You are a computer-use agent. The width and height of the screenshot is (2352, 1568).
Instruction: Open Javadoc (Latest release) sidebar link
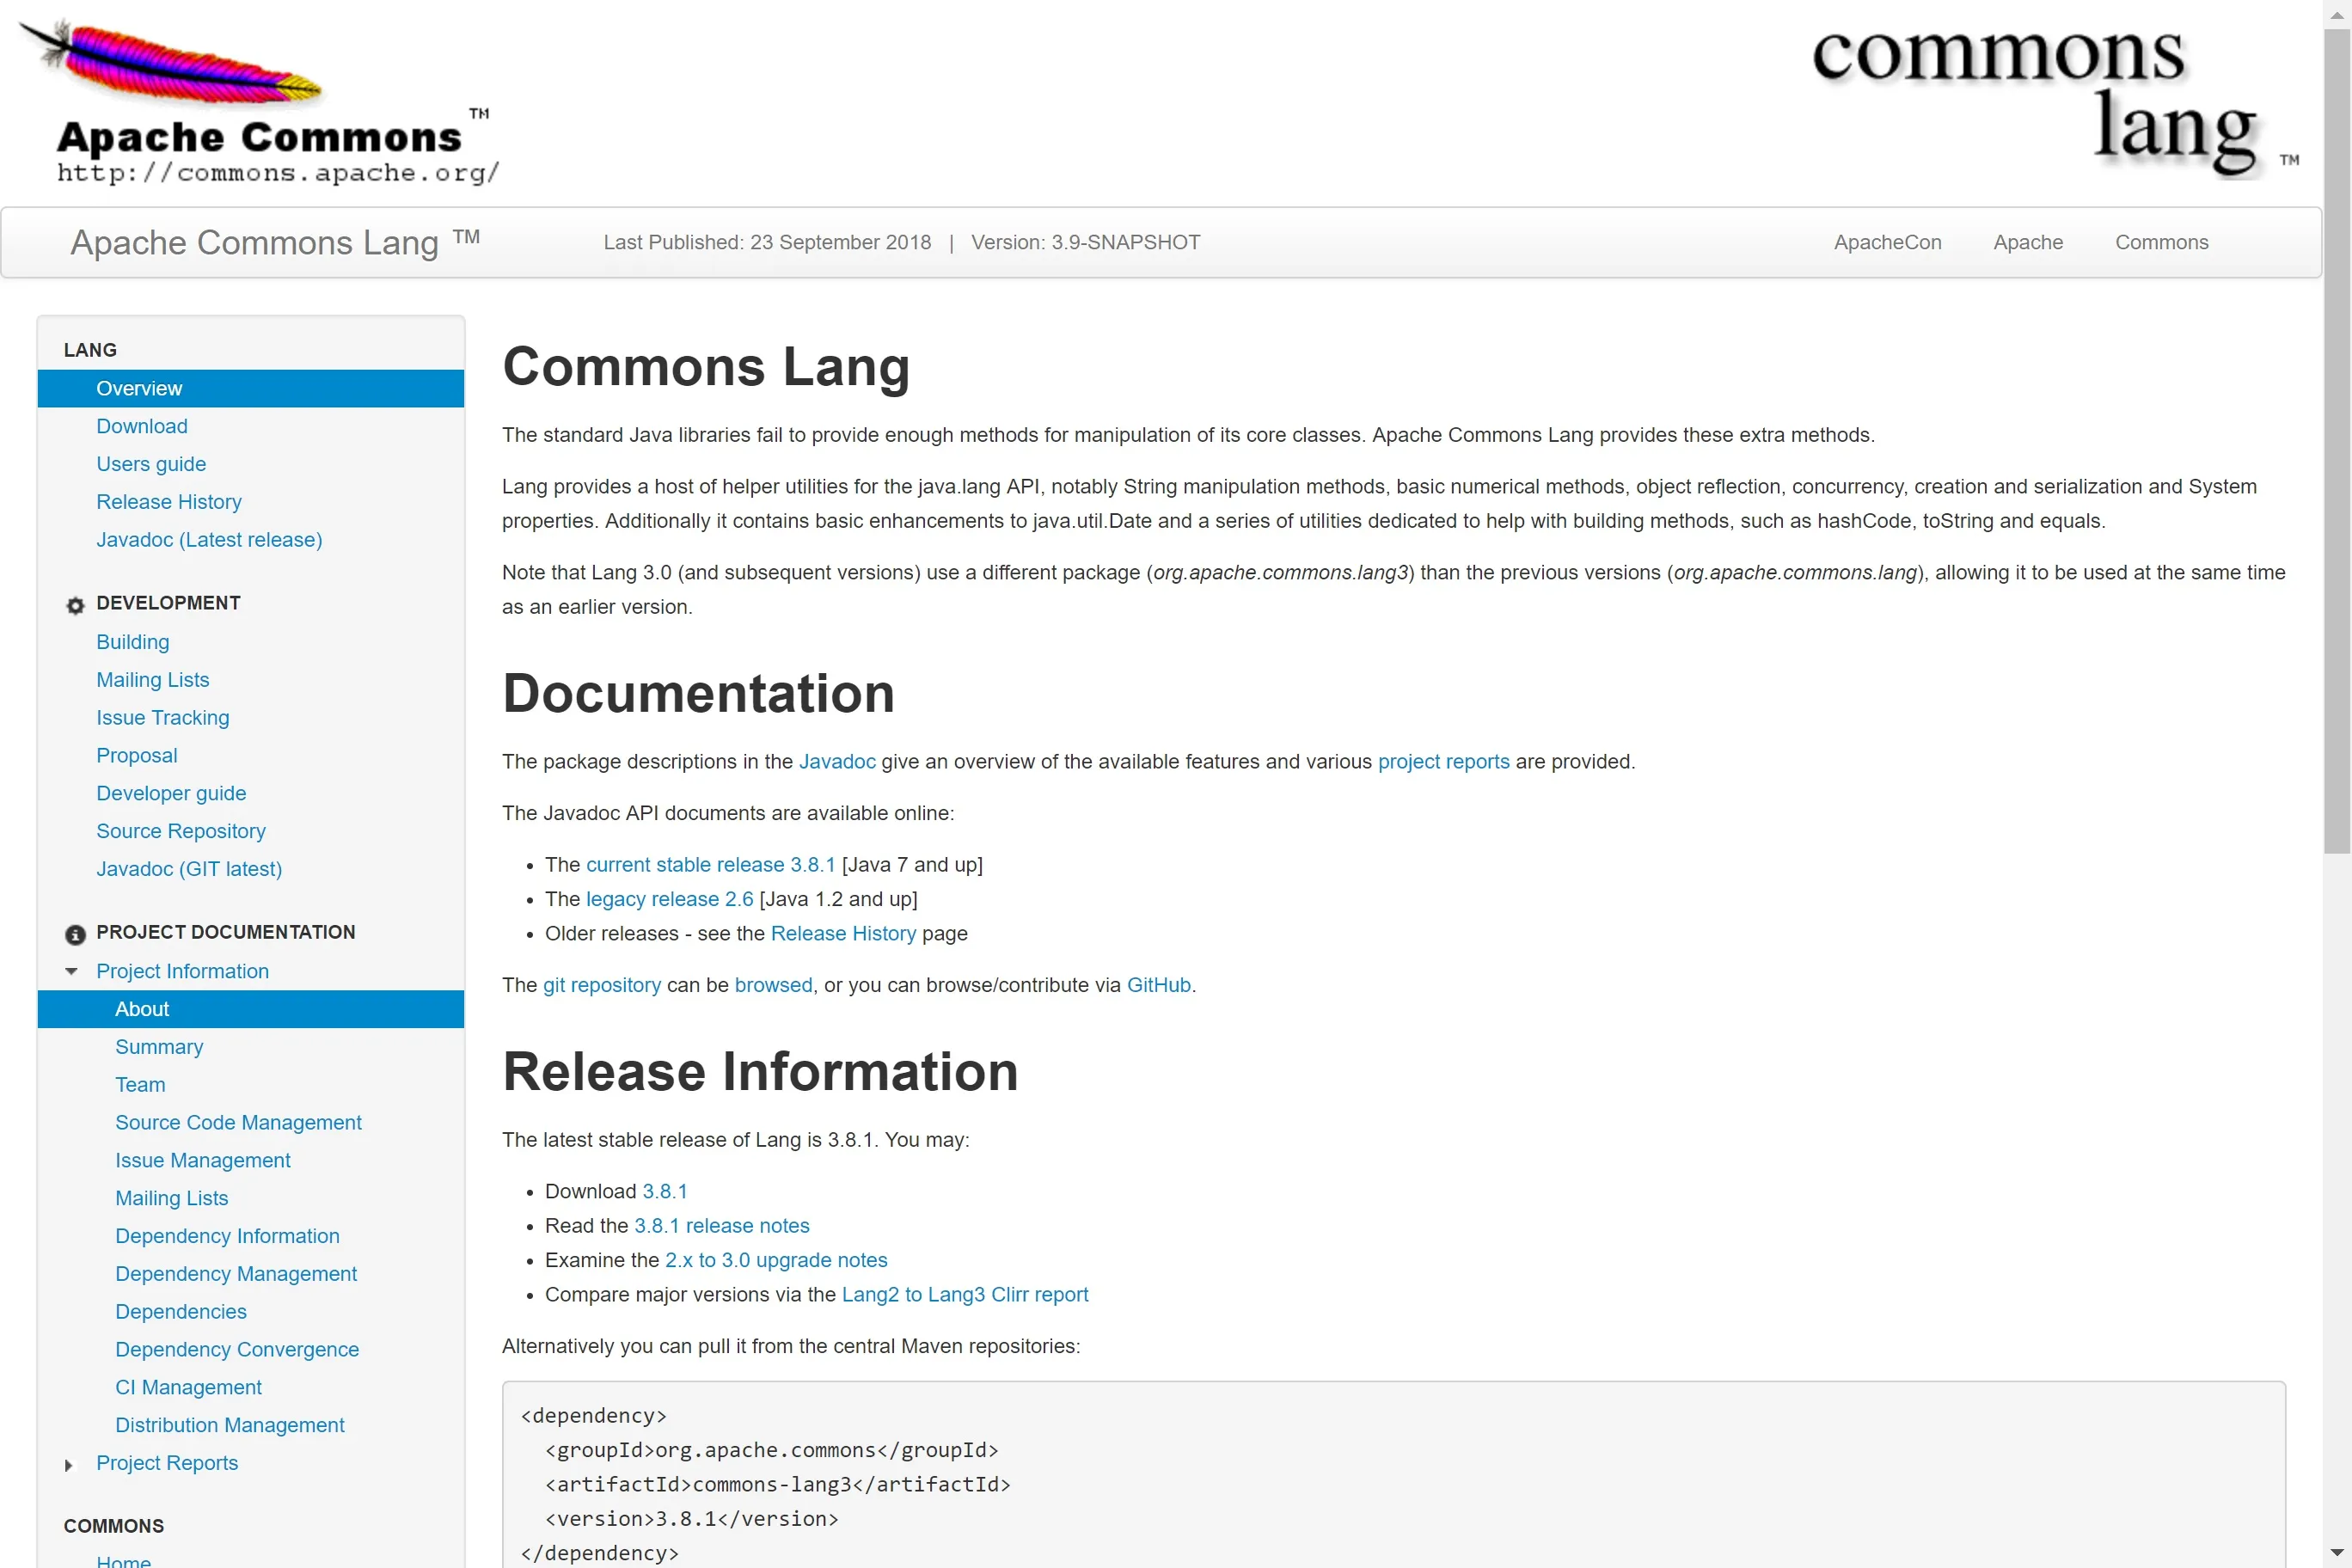(209, 540)
